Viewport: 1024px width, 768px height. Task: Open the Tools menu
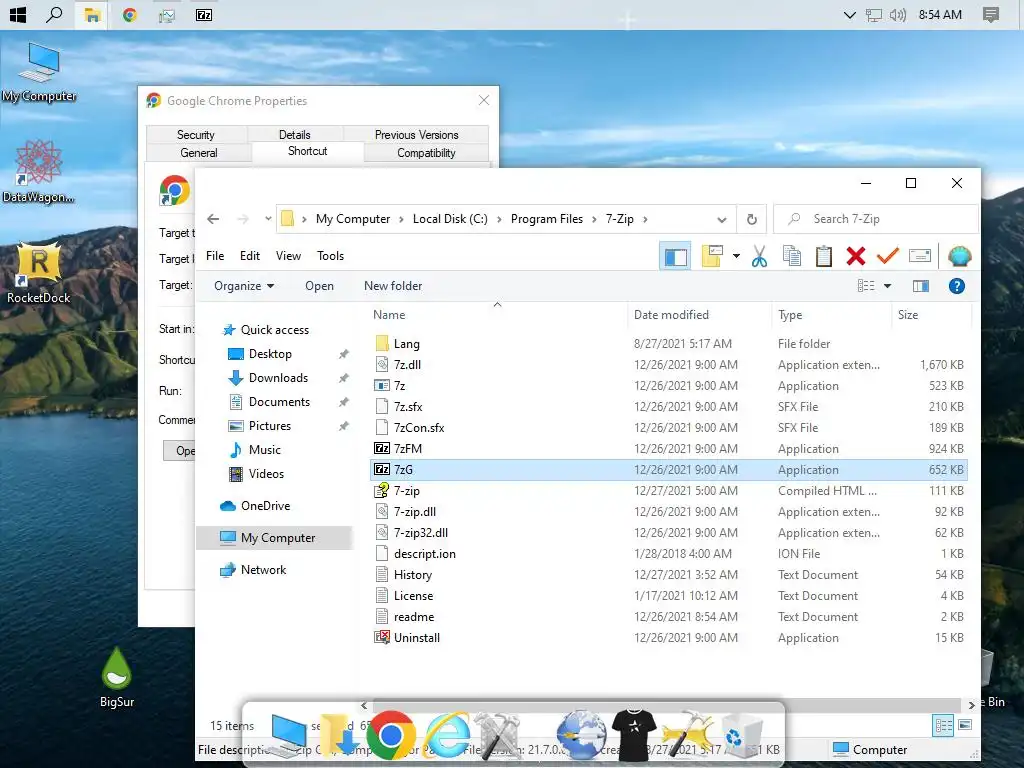pos(330,256)
